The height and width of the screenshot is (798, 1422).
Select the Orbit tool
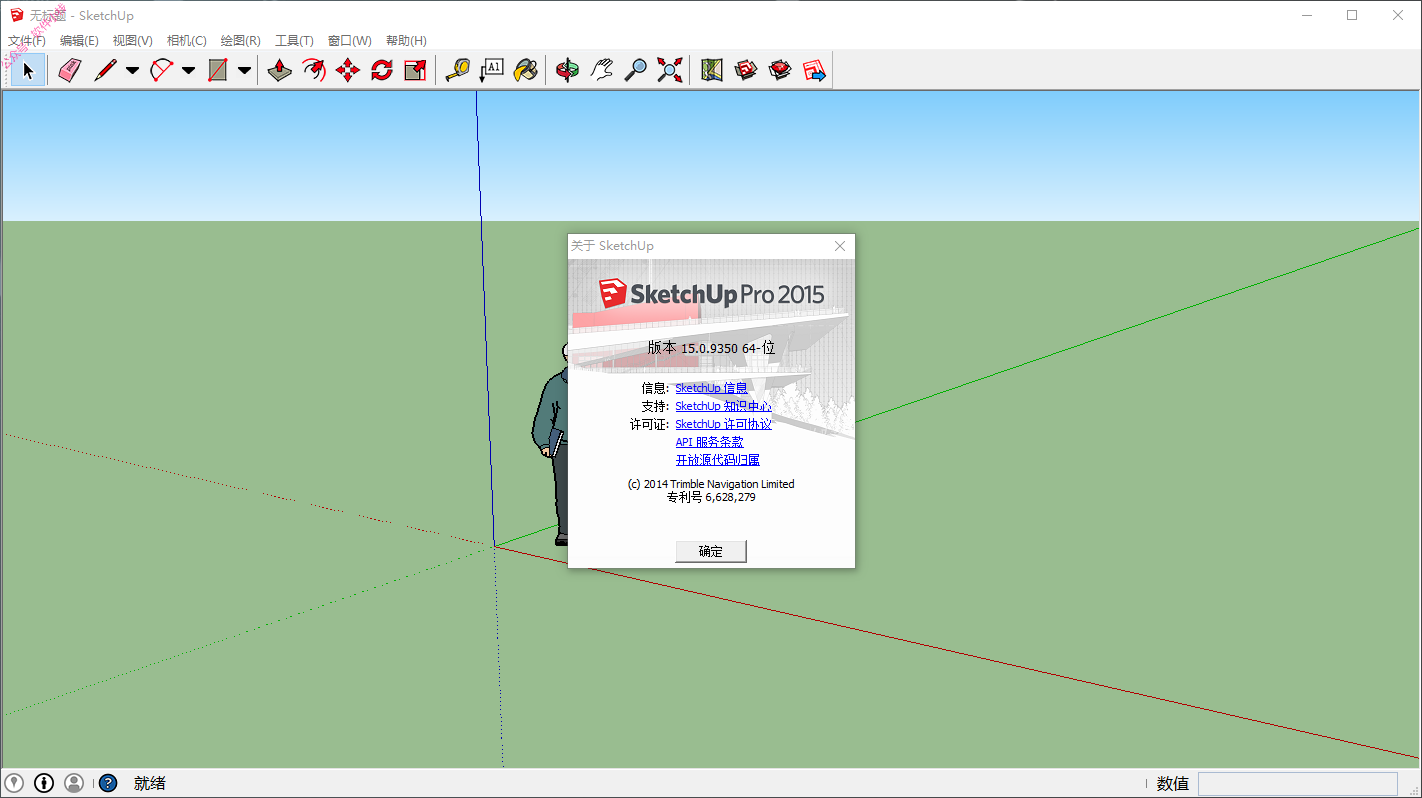click(568, 70)
